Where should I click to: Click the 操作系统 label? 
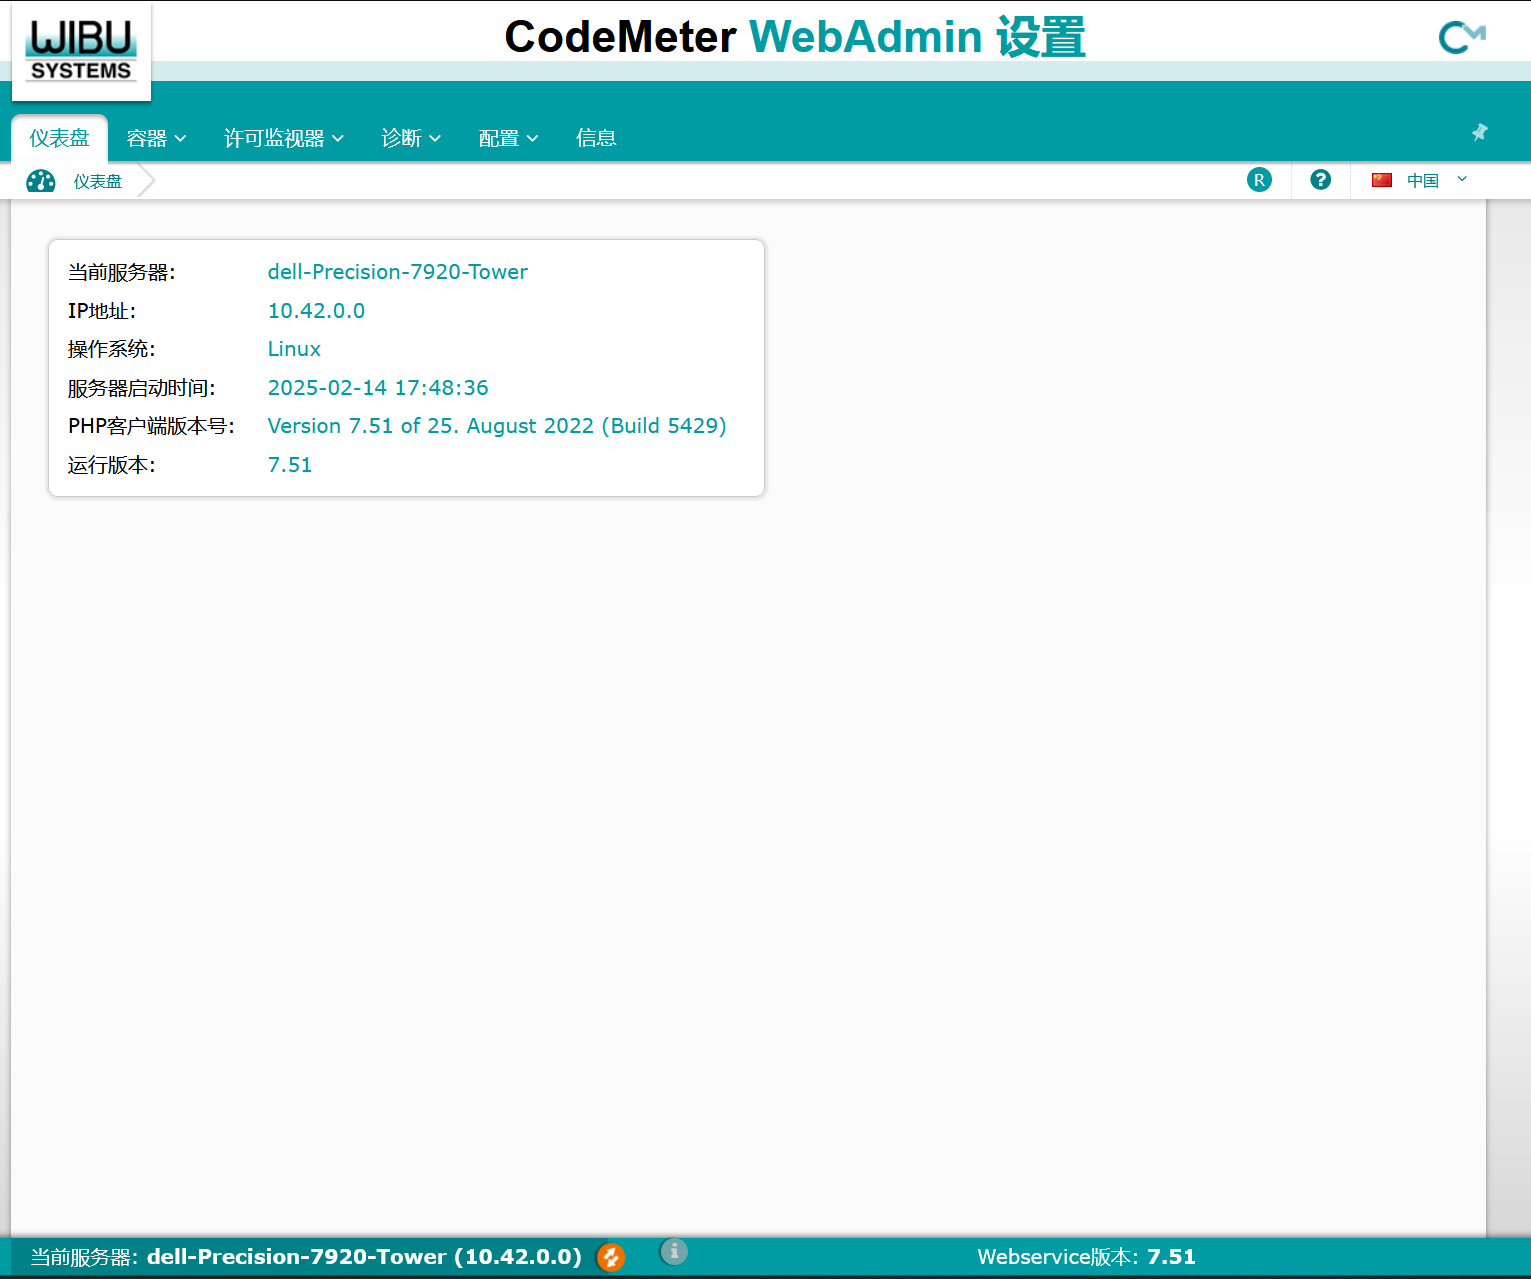tap(111, 349)
